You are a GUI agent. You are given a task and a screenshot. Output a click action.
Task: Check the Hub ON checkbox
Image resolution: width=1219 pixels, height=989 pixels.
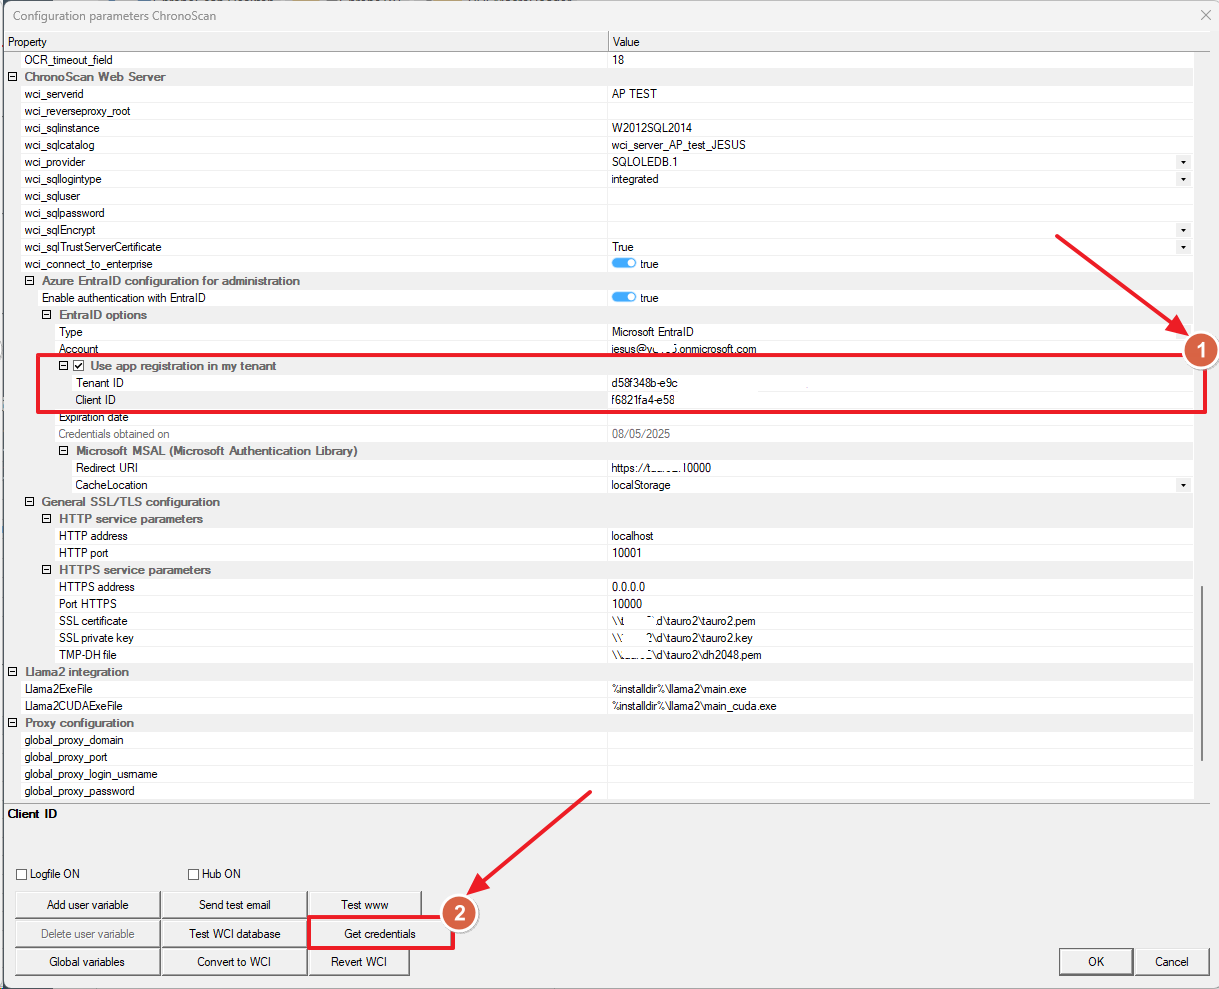tap(194, 874)
